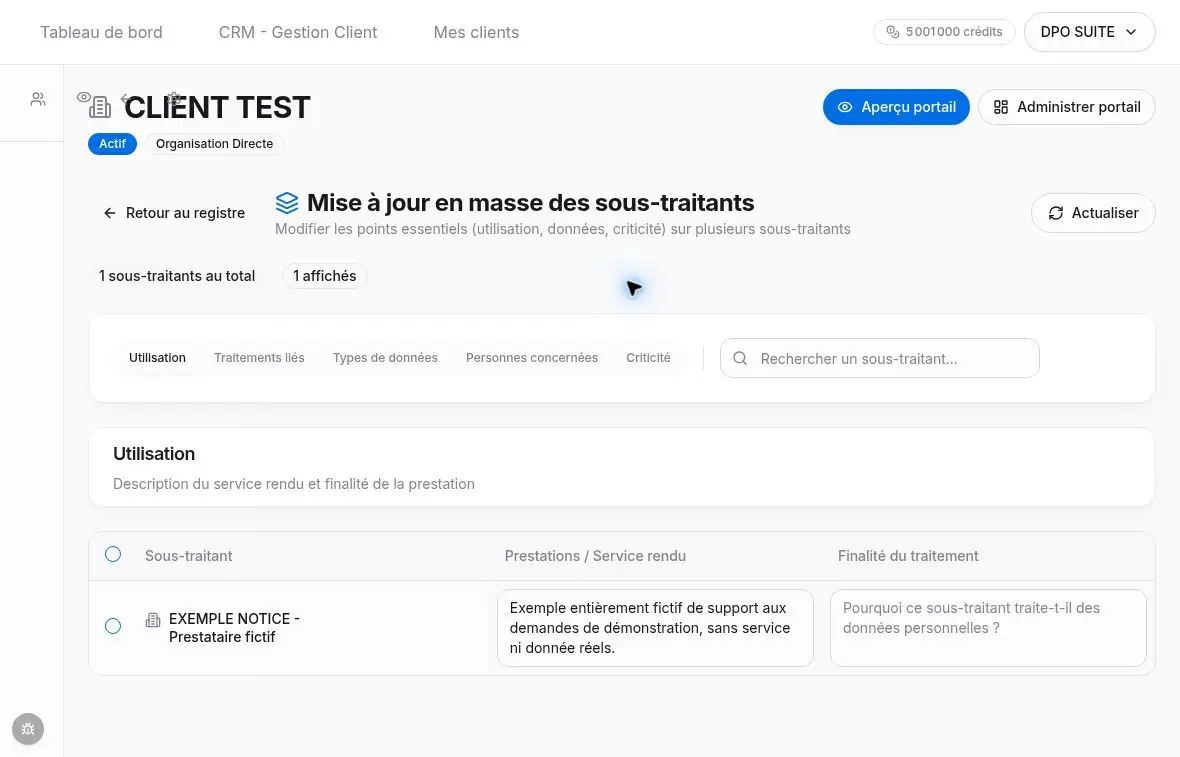
Task: Click the Organisation Directe badge
Action: click(x=214, y=144)
